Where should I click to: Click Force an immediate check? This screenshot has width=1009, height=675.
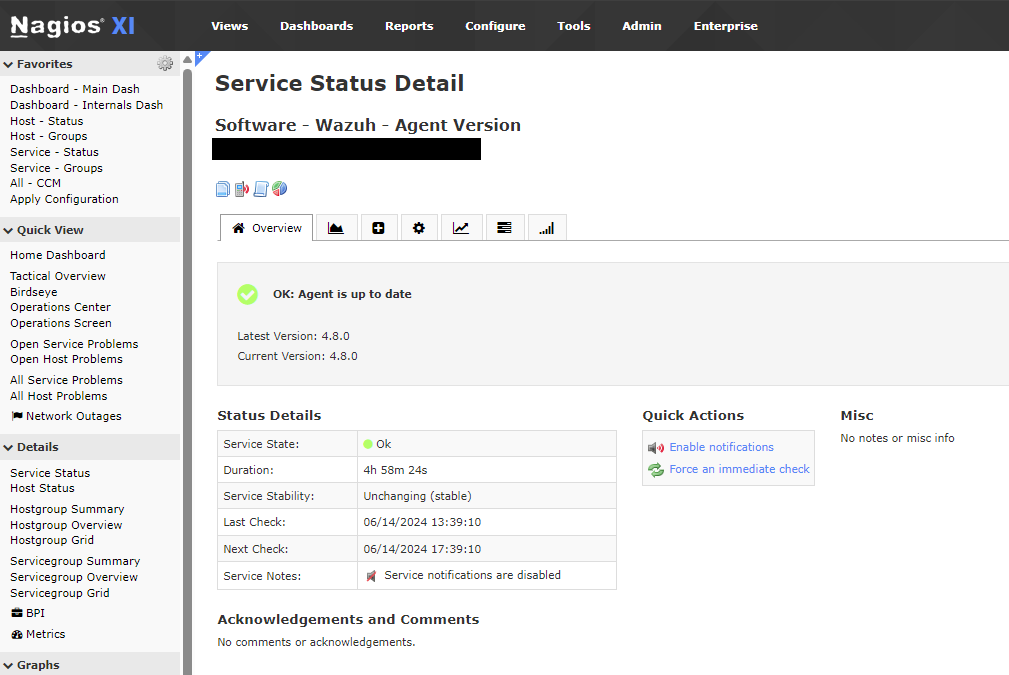pos(739,469)
